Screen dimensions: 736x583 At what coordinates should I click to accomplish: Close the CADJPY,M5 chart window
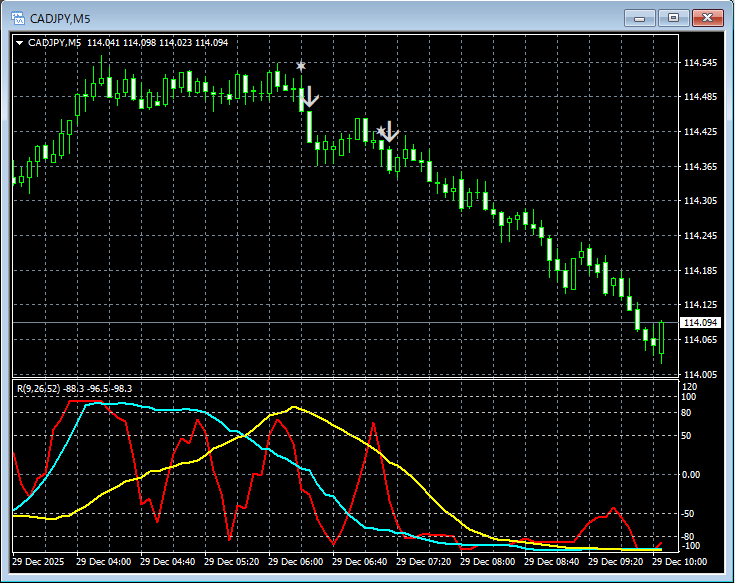(x=707, y=17)
